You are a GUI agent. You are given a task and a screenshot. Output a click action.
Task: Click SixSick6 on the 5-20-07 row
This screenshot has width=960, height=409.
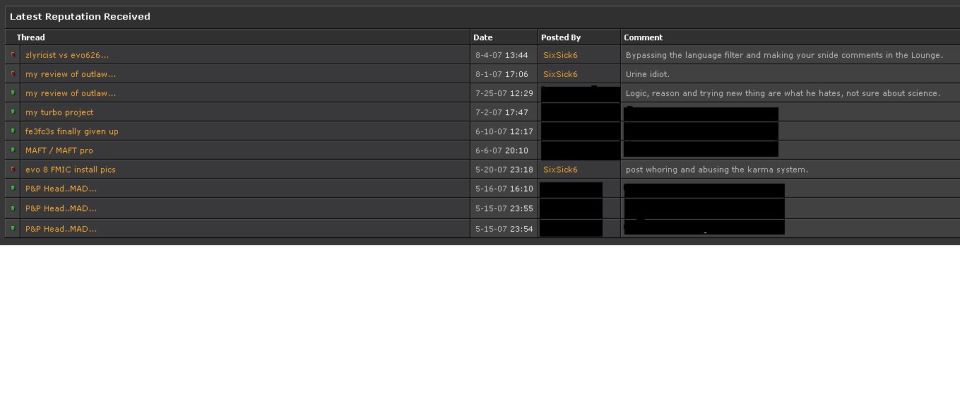pyautogui.click(x=560, y=170)
